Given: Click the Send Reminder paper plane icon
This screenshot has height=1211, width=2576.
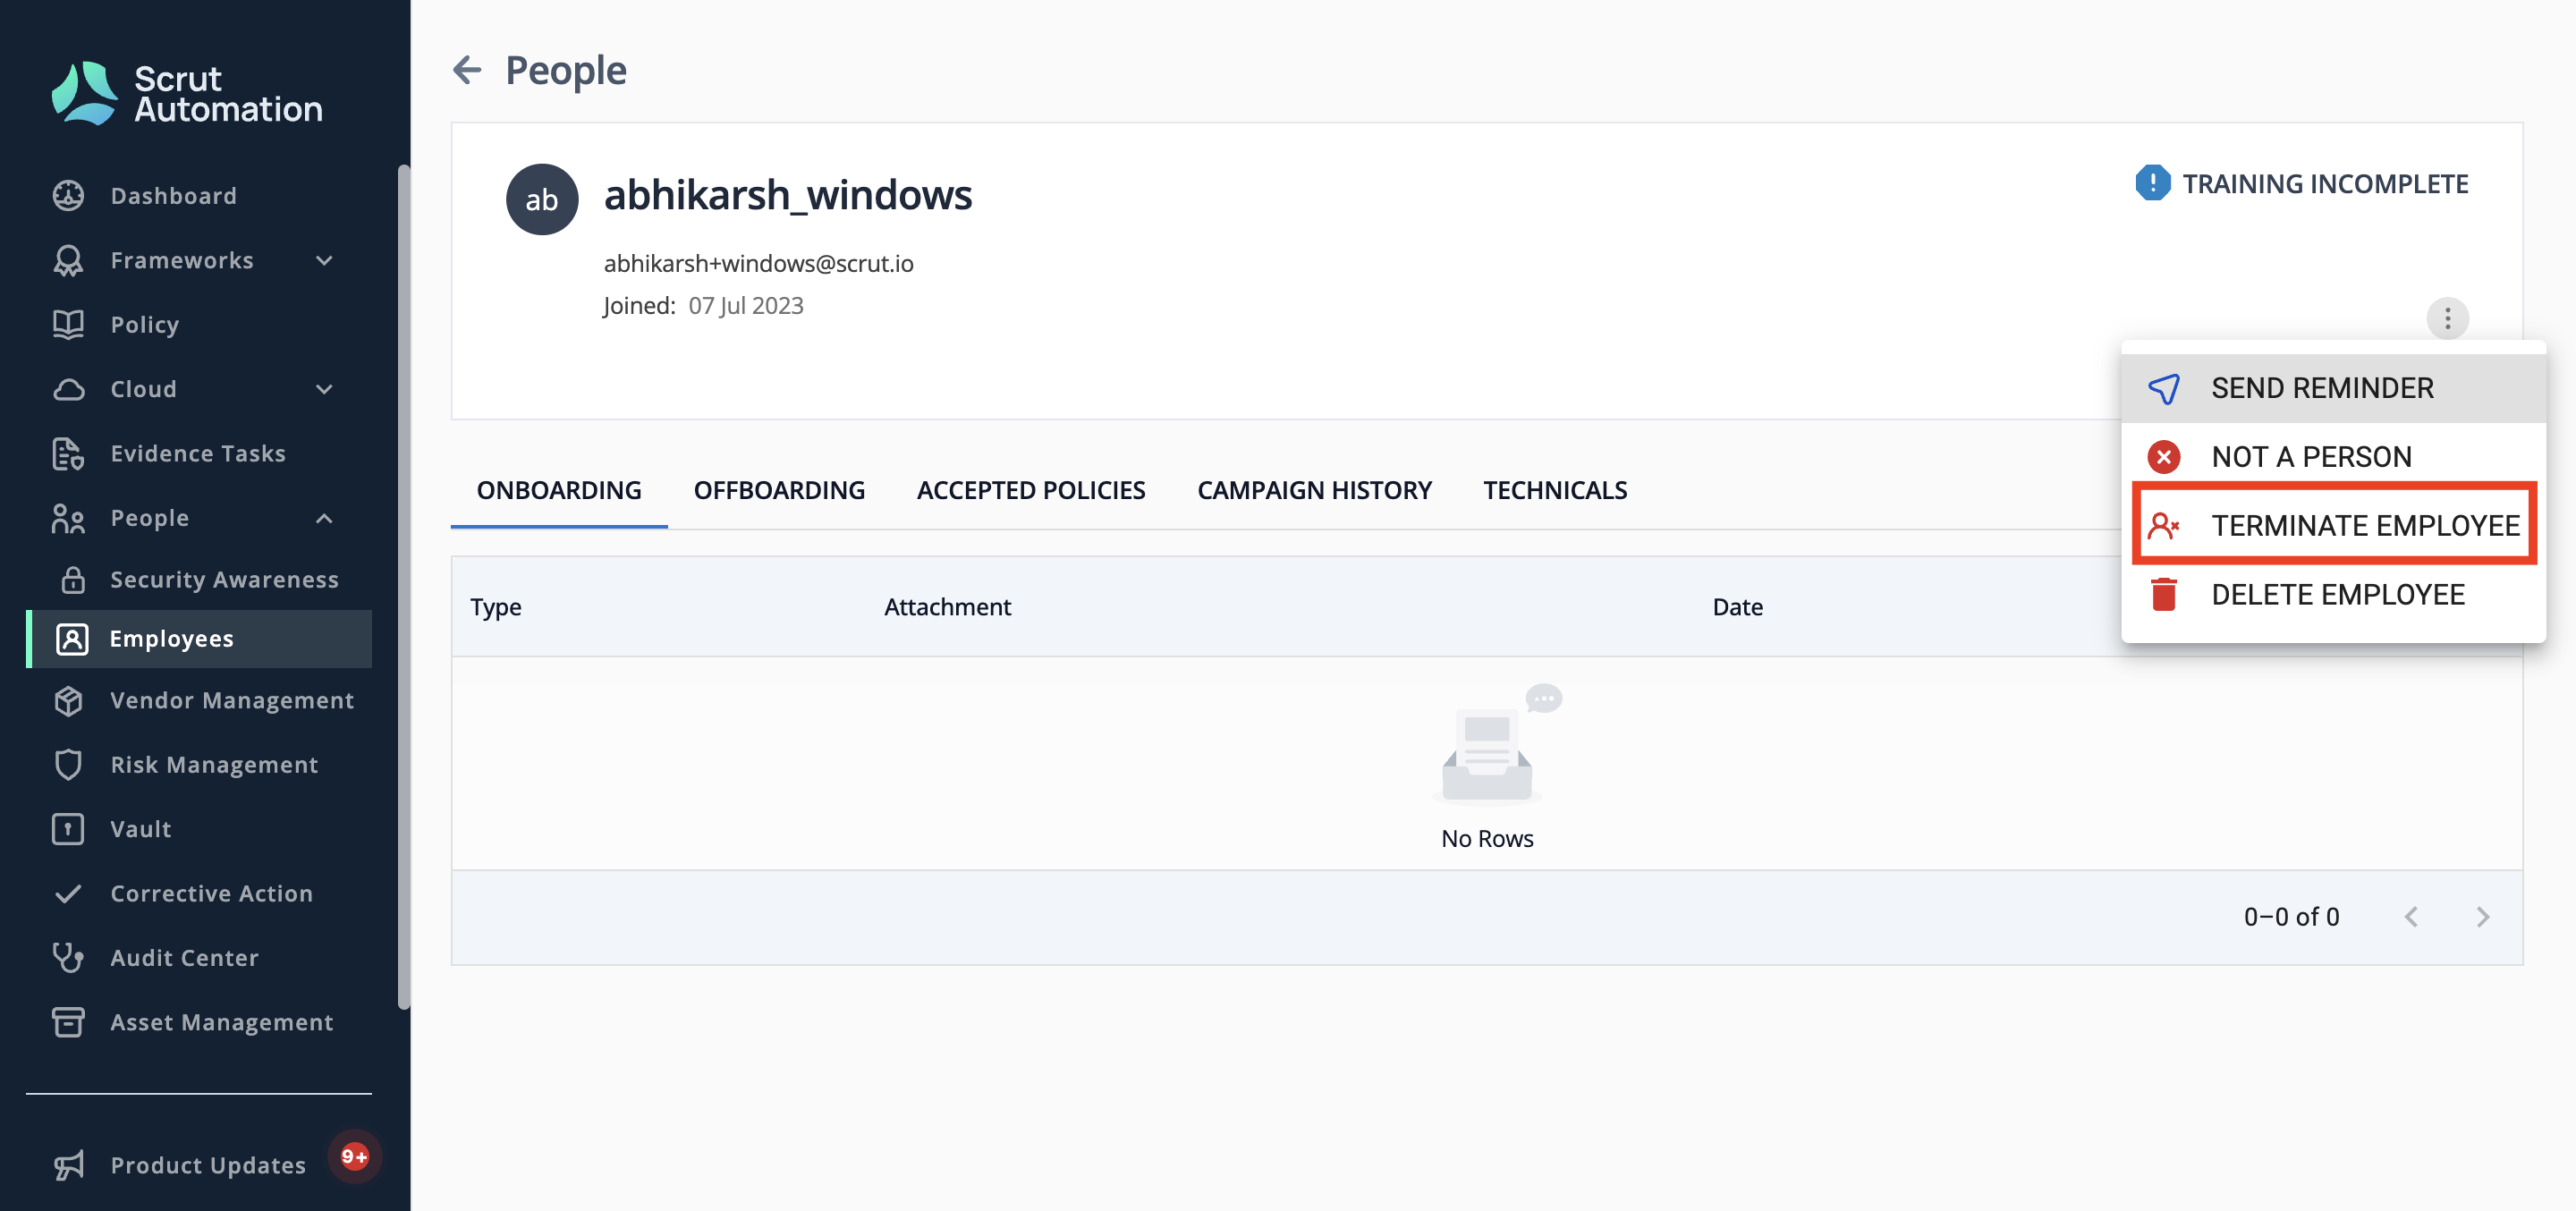Looking at the screenshot, I should (x=2164, y=389).
